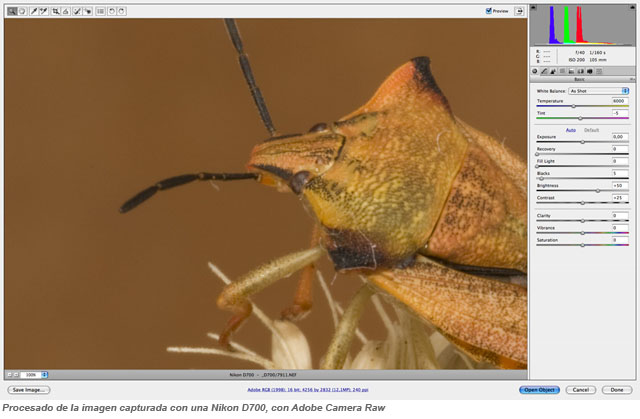Select the Straighten tool
Screen dimensions: 640x419
(x=65, y=11)
